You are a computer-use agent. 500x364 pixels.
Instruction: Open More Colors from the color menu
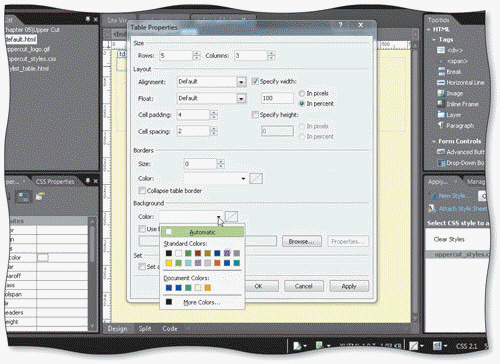pos(202,302)
